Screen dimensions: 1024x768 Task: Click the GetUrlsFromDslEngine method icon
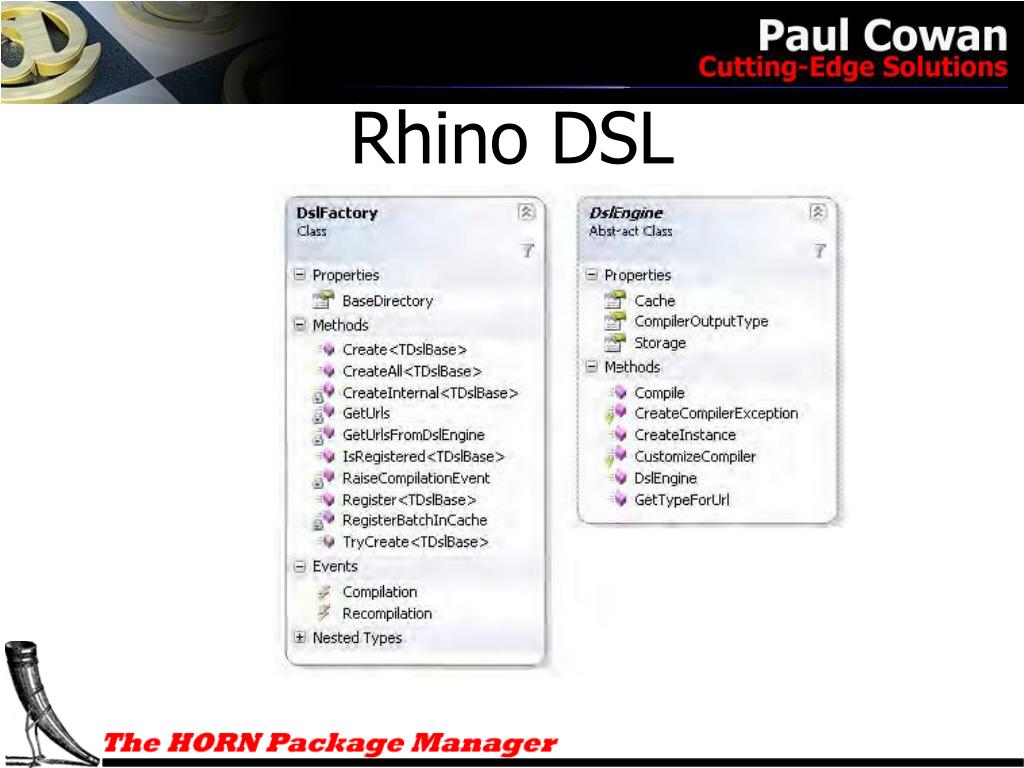tap(324, 435)
